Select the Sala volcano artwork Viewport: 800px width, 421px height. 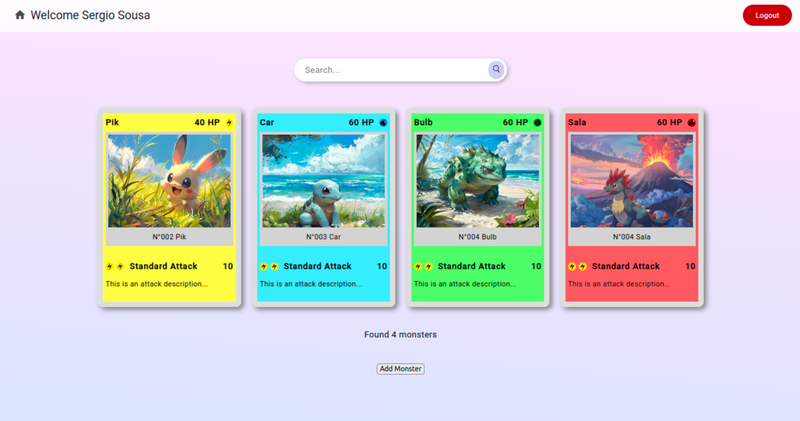631,181
